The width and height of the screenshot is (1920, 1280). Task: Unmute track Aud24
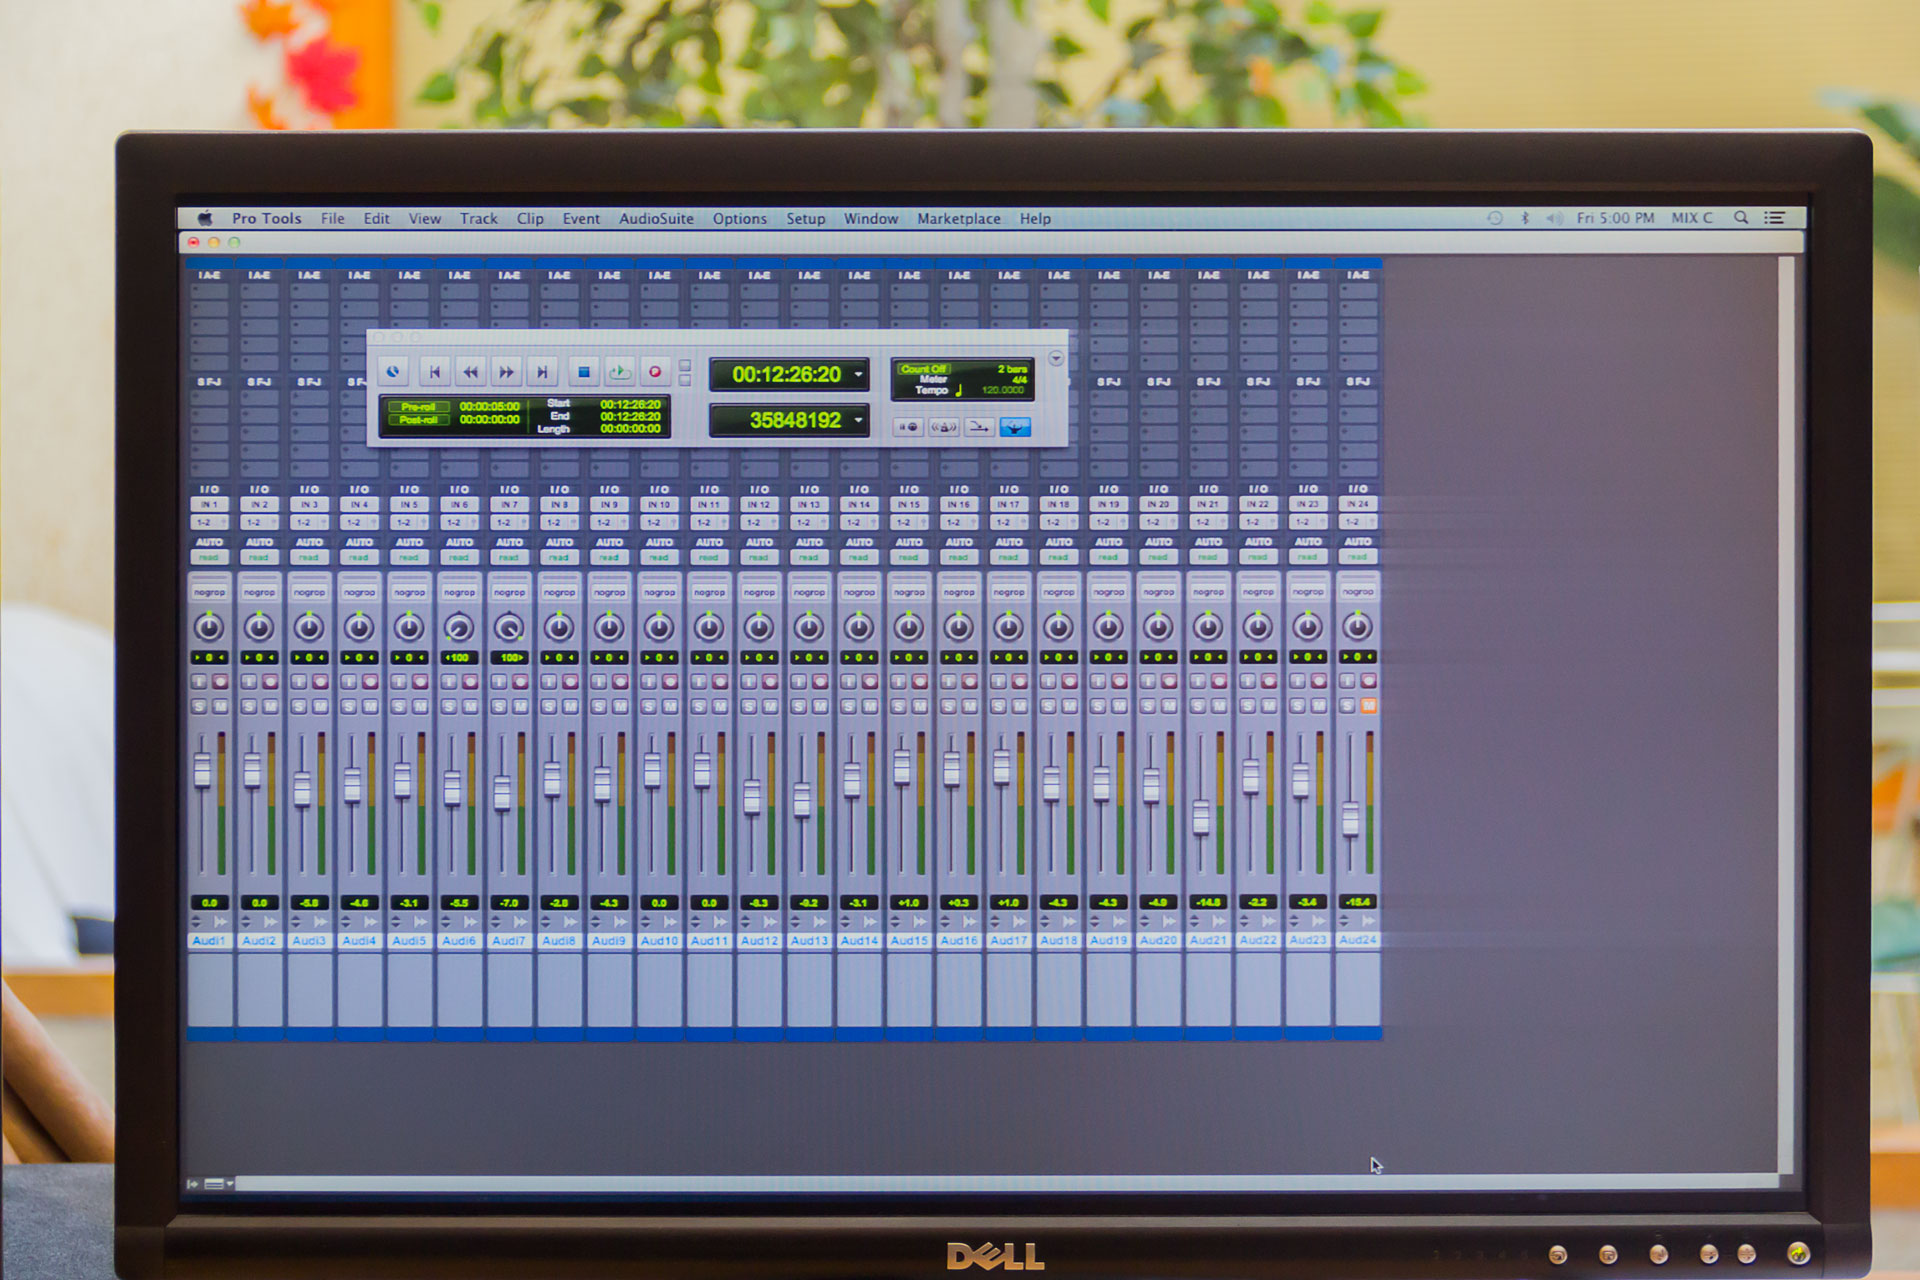point(1369,706)
